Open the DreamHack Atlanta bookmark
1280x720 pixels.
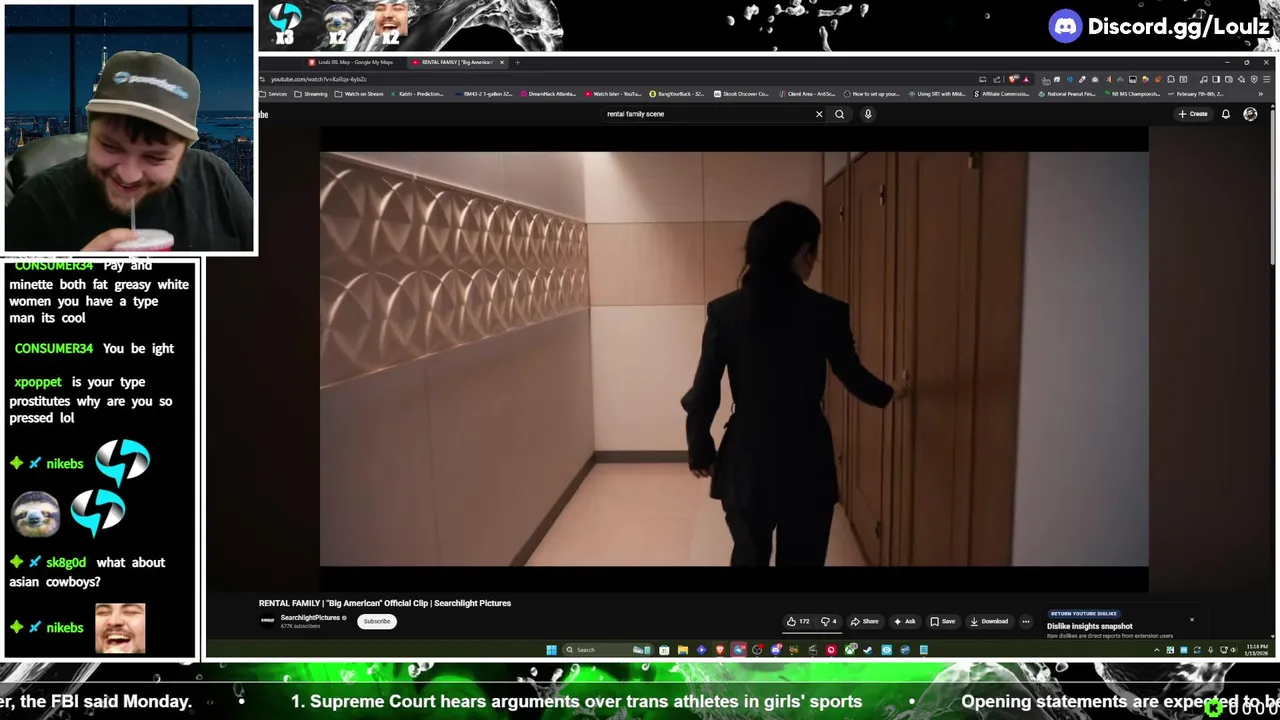pos(549,94)
